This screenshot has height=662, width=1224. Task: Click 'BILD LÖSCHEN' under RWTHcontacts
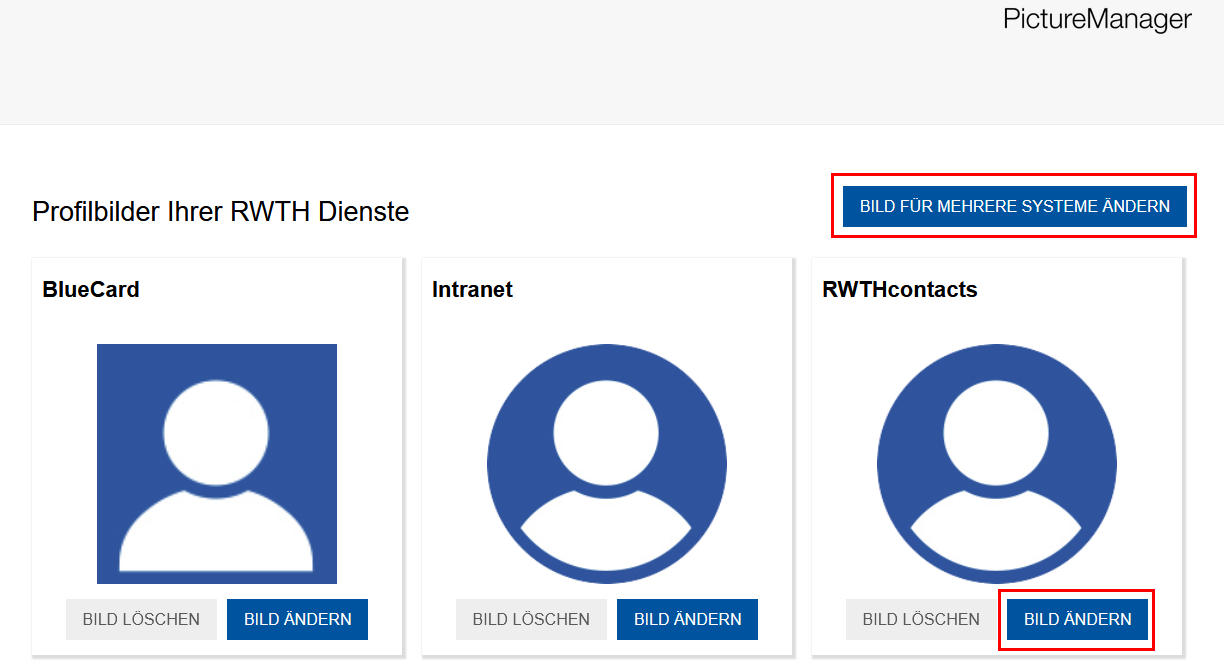point(921,619)
